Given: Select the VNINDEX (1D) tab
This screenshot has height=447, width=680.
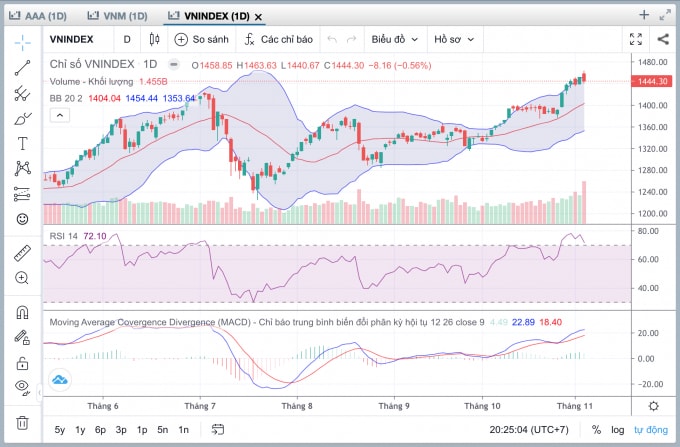Looking at the screenshot, I should click(209, 16).
